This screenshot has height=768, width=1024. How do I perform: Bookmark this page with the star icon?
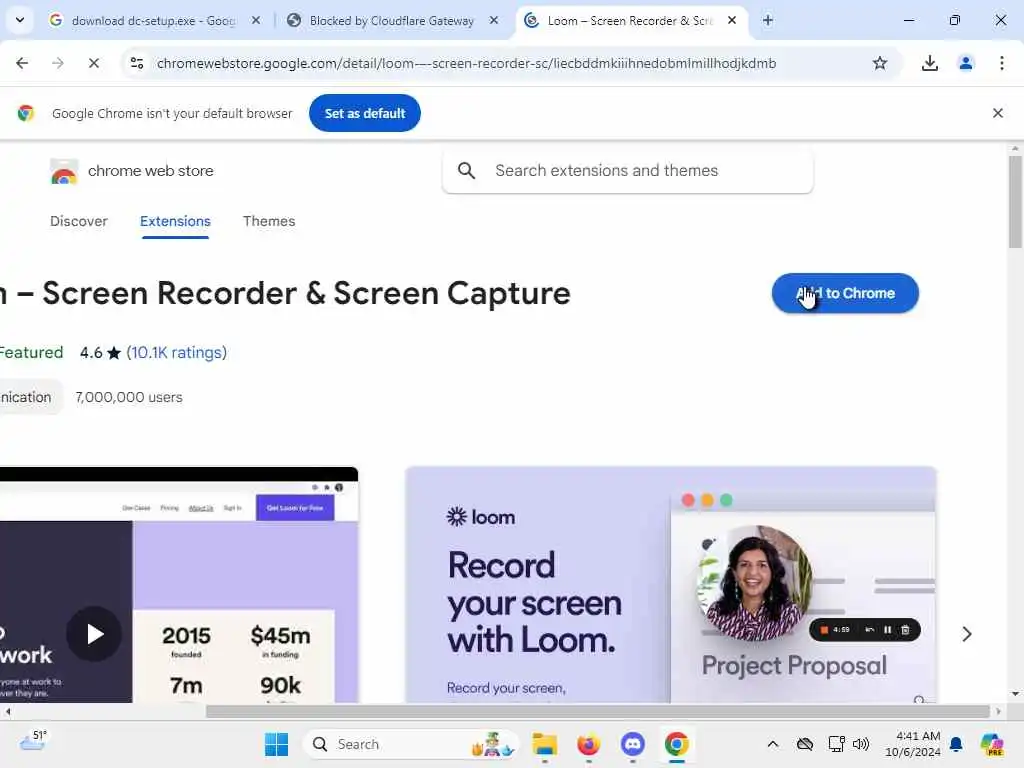click(880, 63)
